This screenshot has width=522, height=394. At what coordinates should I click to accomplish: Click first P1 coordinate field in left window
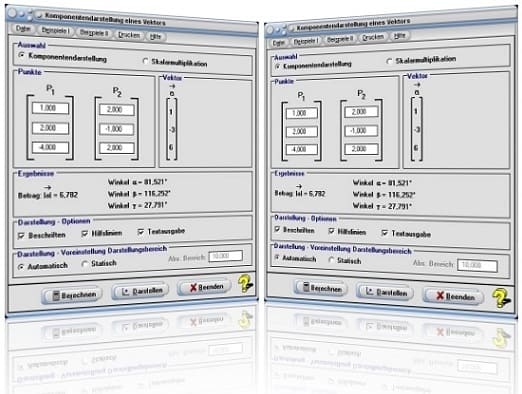[x=51, y=108]
